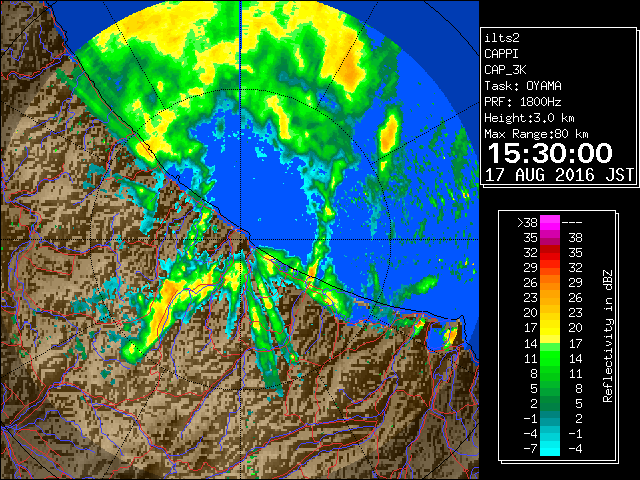Click the Max Range:80 km line
Screen dimensions: 640x480
click(x=536, y=134)
